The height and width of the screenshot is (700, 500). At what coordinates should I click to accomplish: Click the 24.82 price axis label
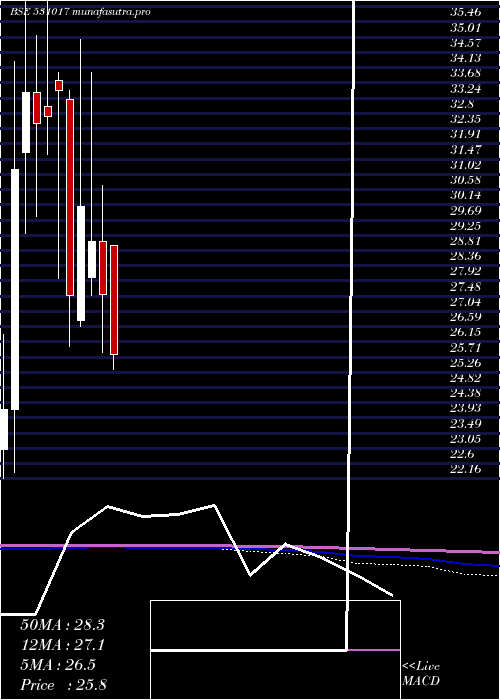(465, 379)
